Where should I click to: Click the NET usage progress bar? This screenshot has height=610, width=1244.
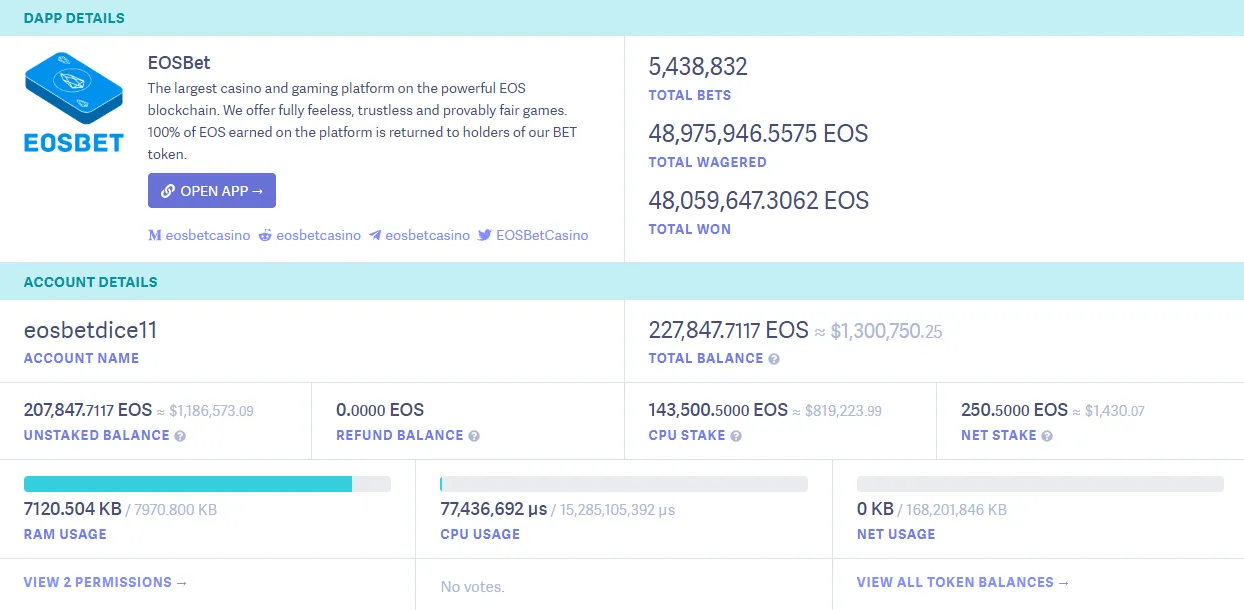coord(1040,484)
